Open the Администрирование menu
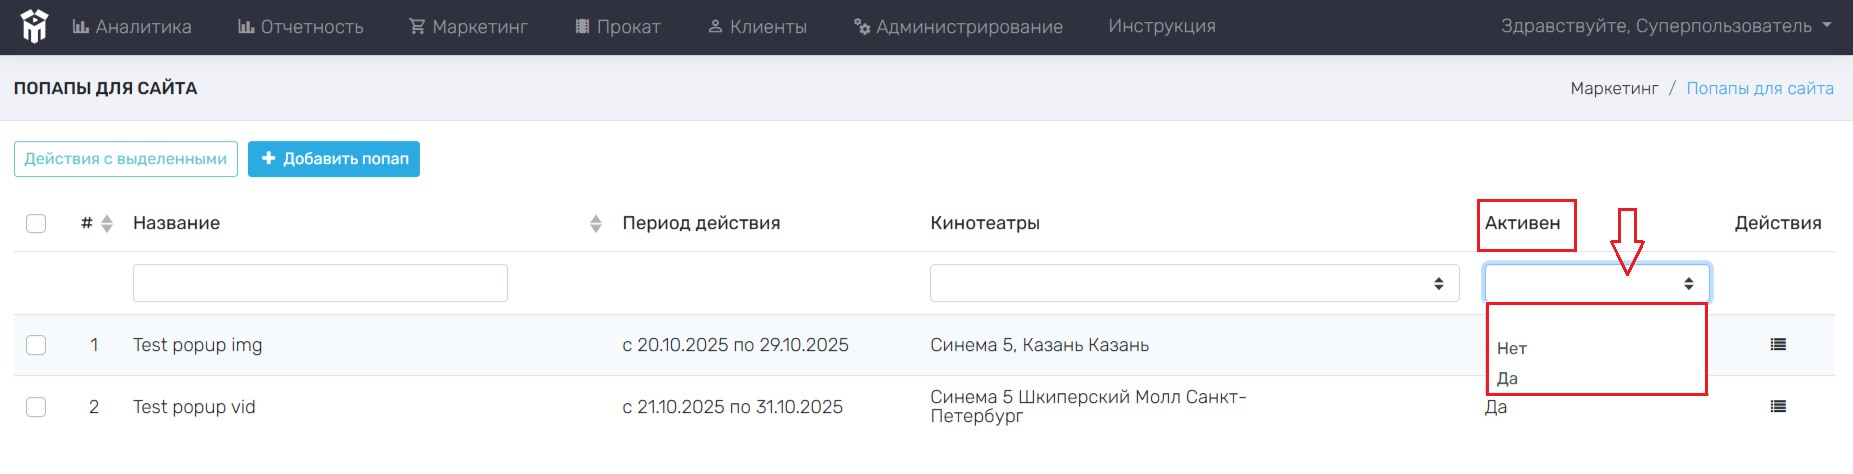 (958, 27)
